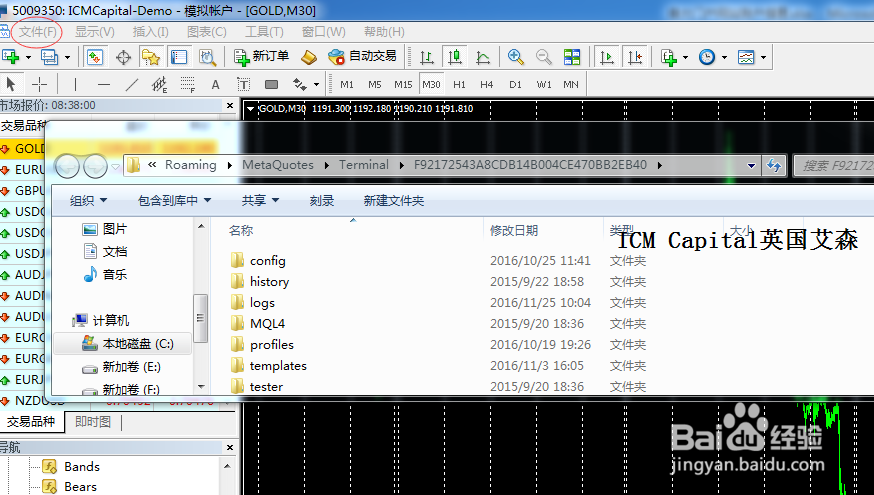Open the 组织 dropdown in Explorer
This screenshot has width=874, height=495.
88,201
